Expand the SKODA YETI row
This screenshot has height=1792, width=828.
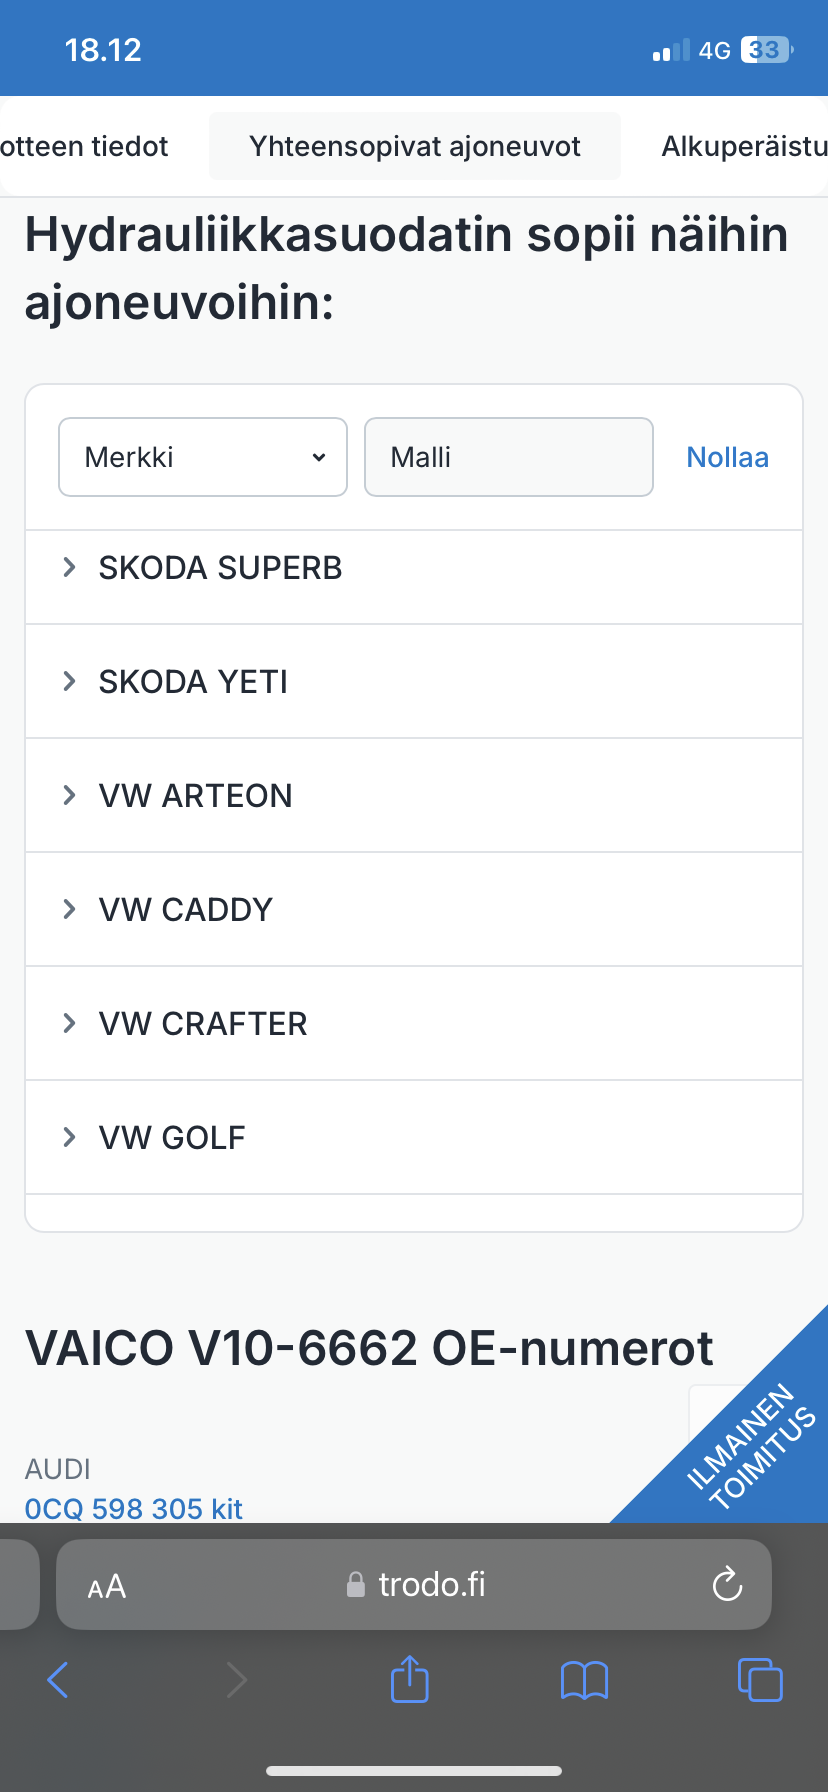tap(193, 682)
